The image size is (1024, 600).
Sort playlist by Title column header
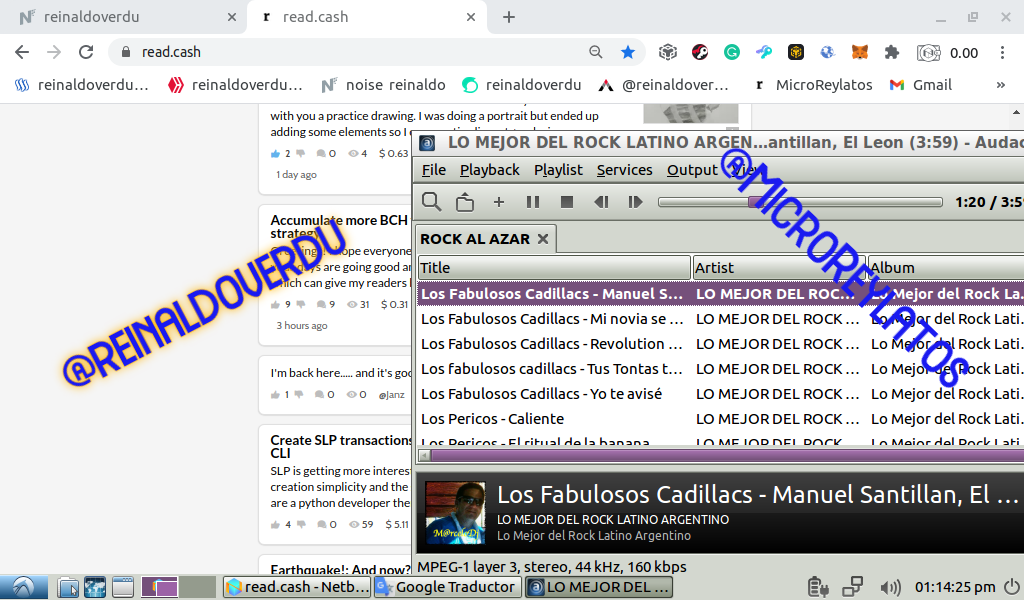click(x=554, y=268)
